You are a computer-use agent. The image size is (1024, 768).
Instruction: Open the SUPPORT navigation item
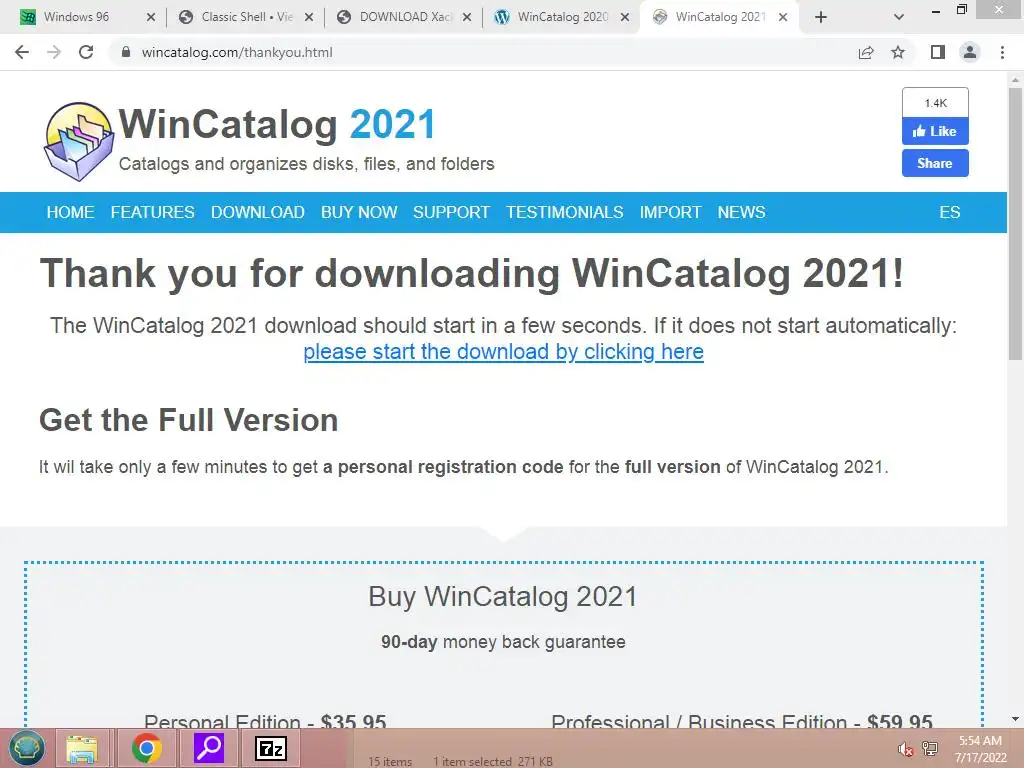pos(451,212)
